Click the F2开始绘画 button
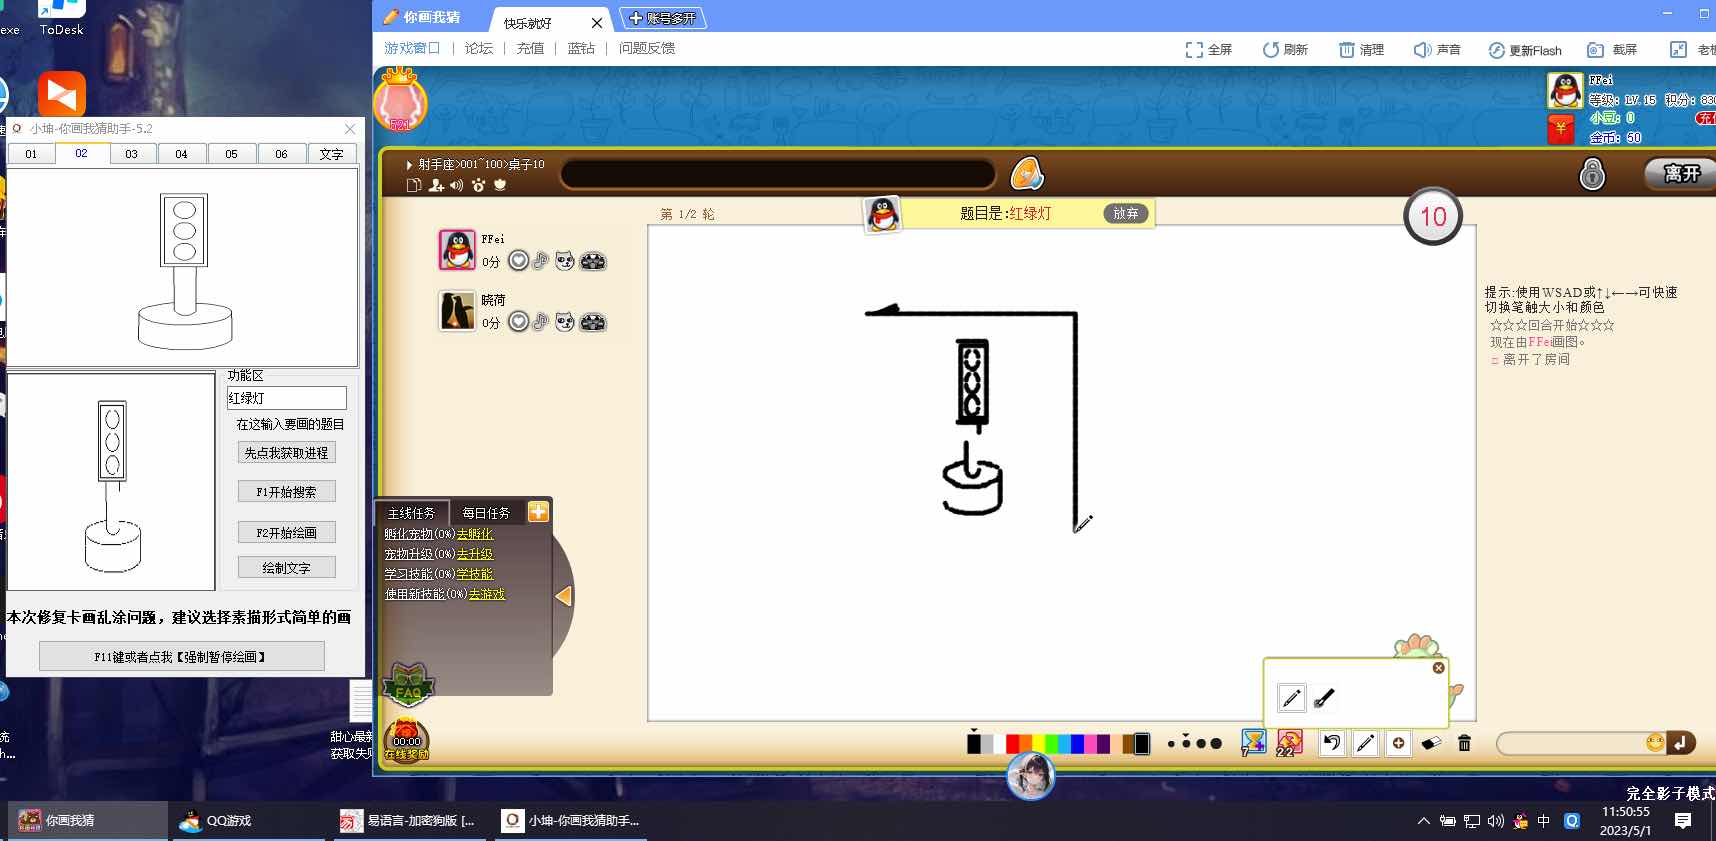This screenshot has height=841, width=1716. pos(286,533)
